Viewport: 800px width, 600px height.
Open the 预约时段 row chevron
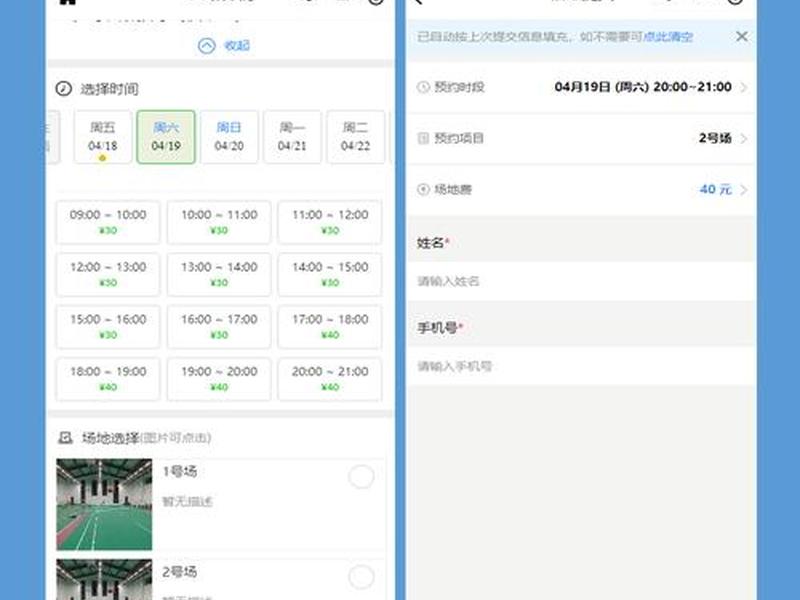744,87
